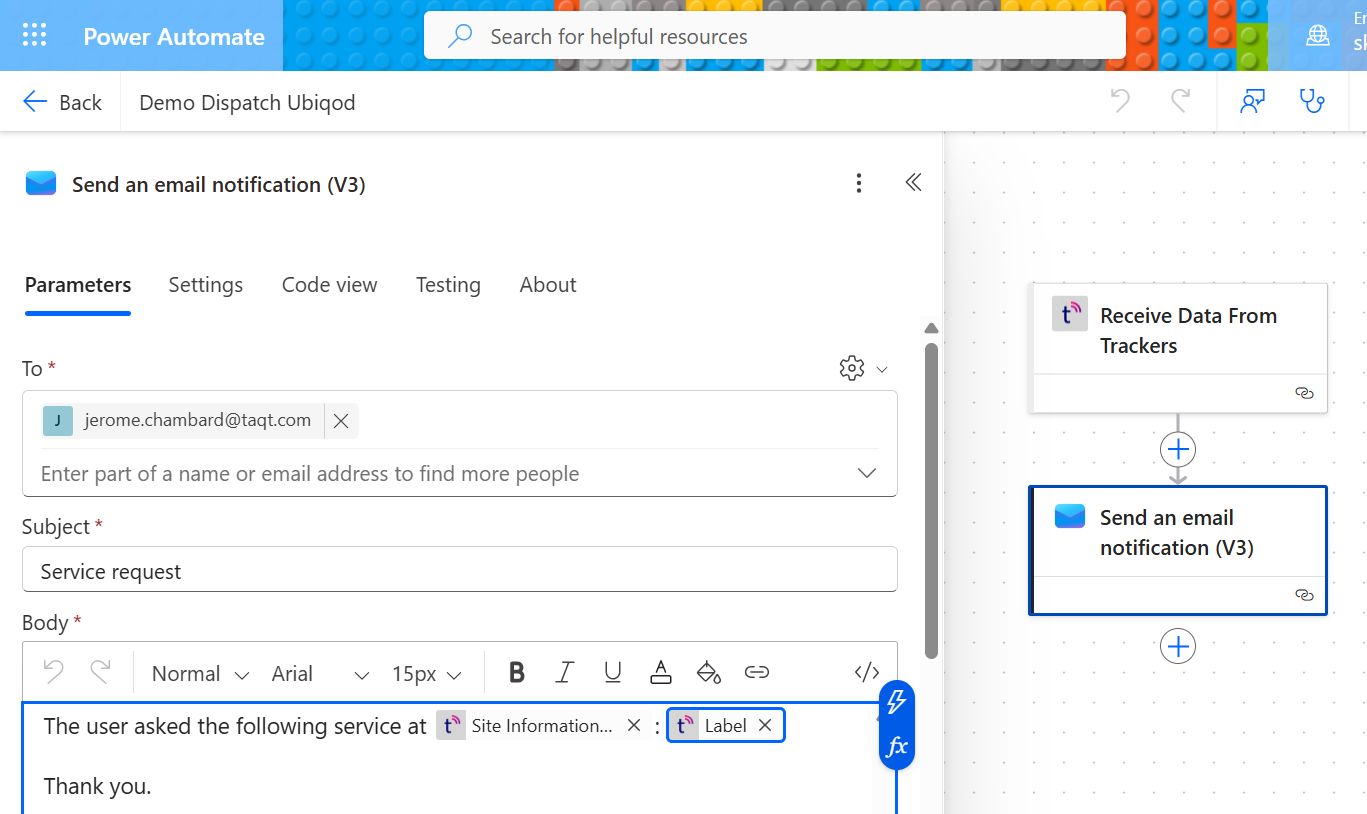1367x814 pixels.
Task: Open the Arial font dropdown
Action: coord(321,674)
